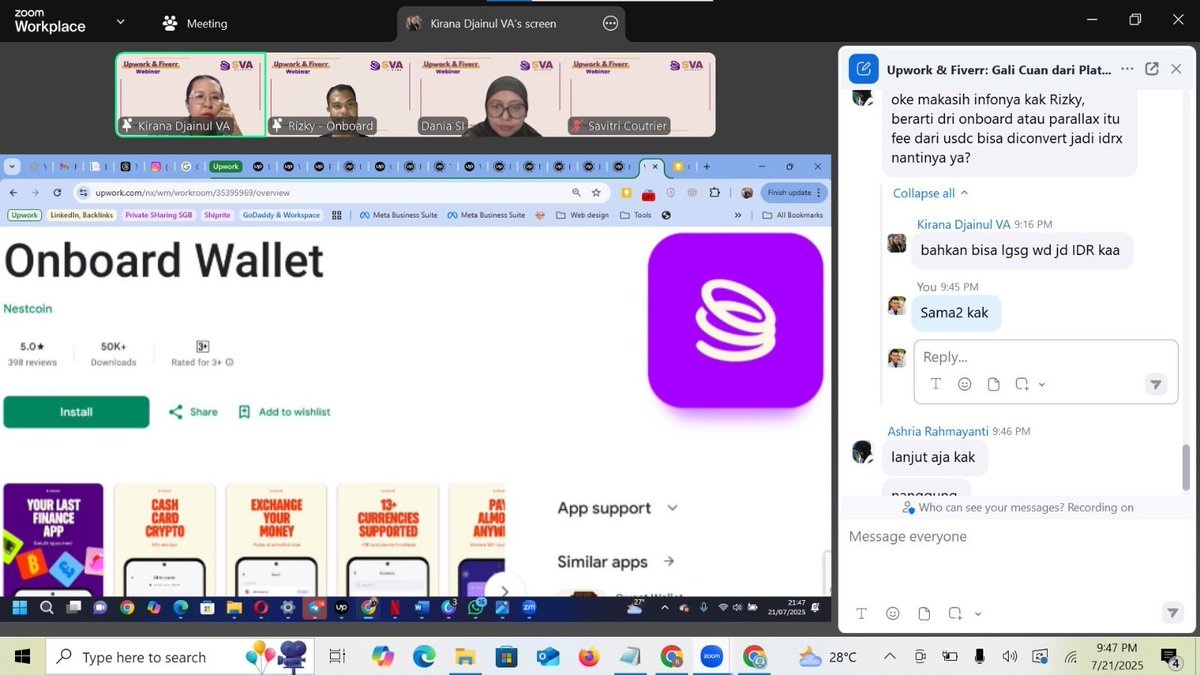Viewport: 1200px width, 675px height.
Task: Open the shared browser's extensions puzzle icon
Action: click(x=712, y=192)
